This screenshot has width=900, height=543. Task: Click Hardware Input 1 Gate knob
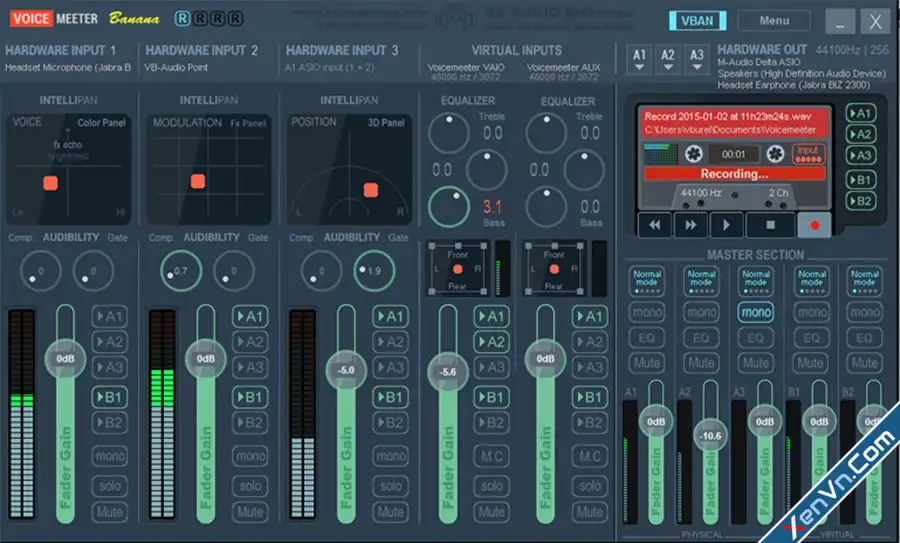[x=93, y=271]
